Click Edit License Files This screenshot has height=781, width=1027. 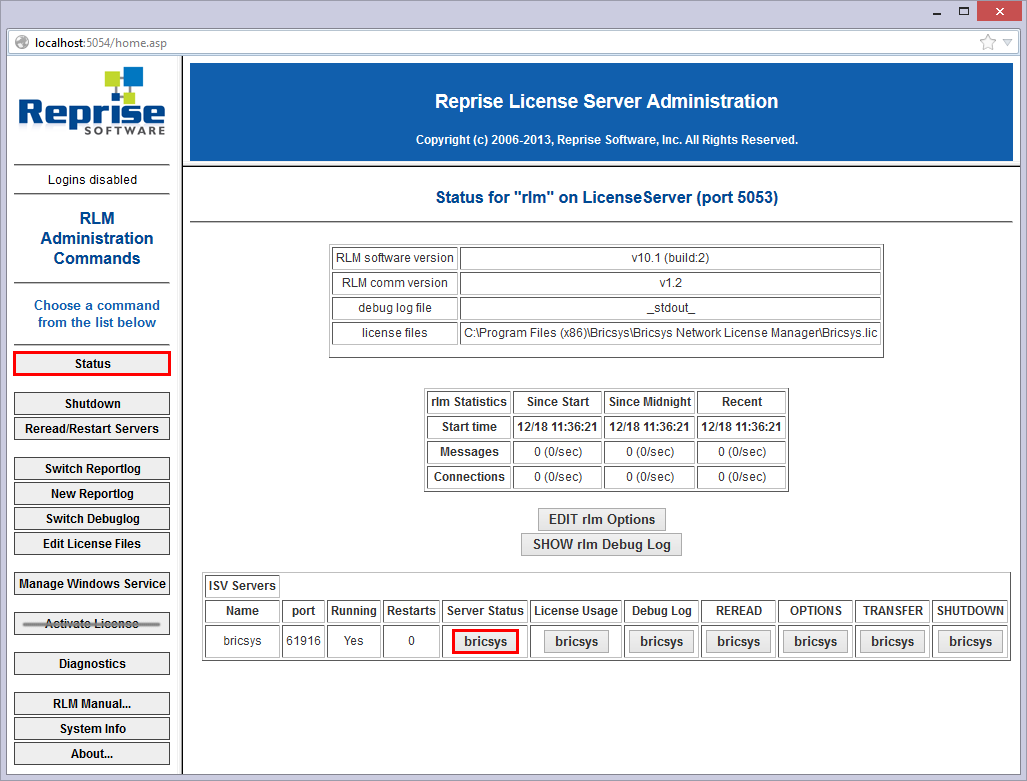(x=92, y=544)
